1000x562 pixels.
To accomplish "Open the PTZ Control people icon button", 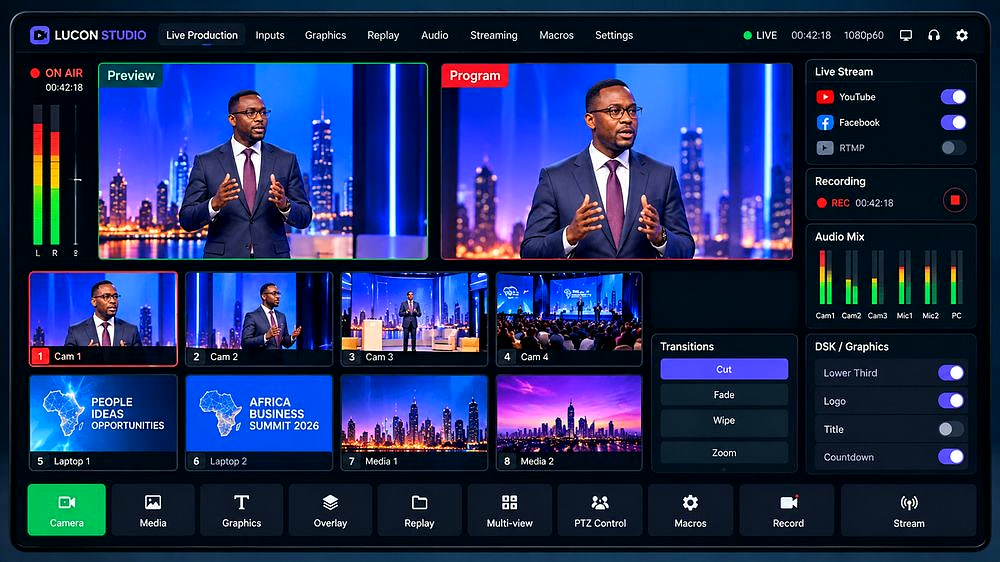I will [x=600, y=510].
